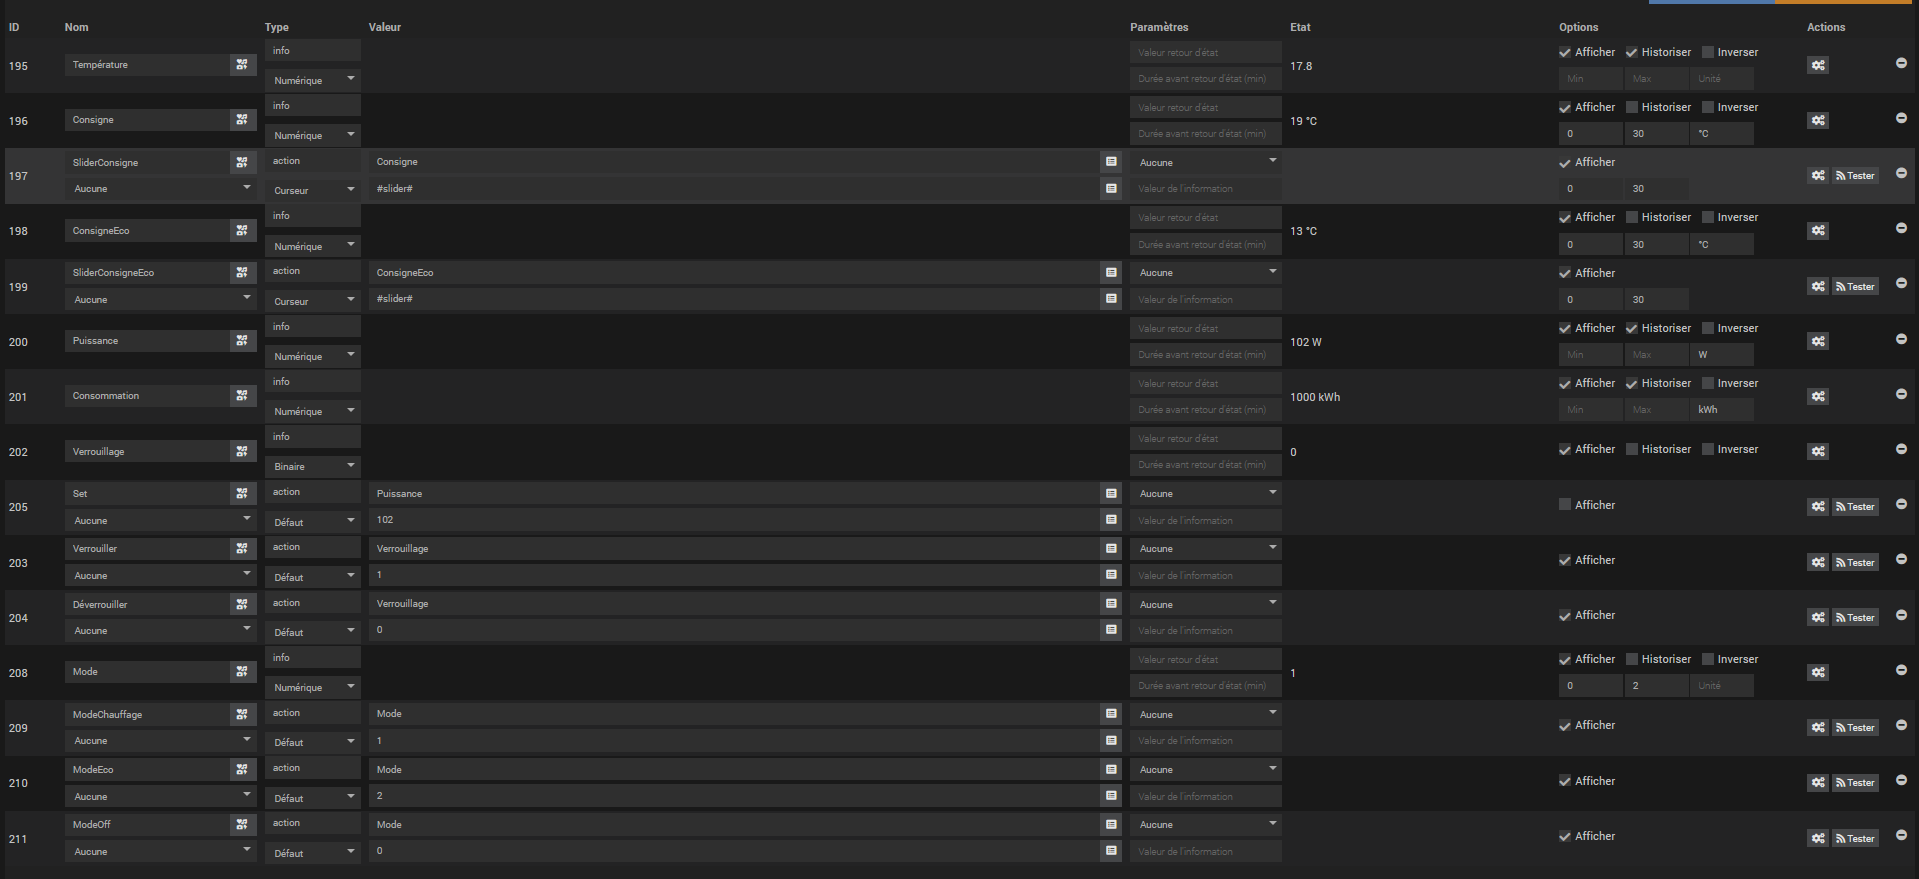Open the Curseur subtype dropdown of SliderConsigne

[x=312, y=189]
